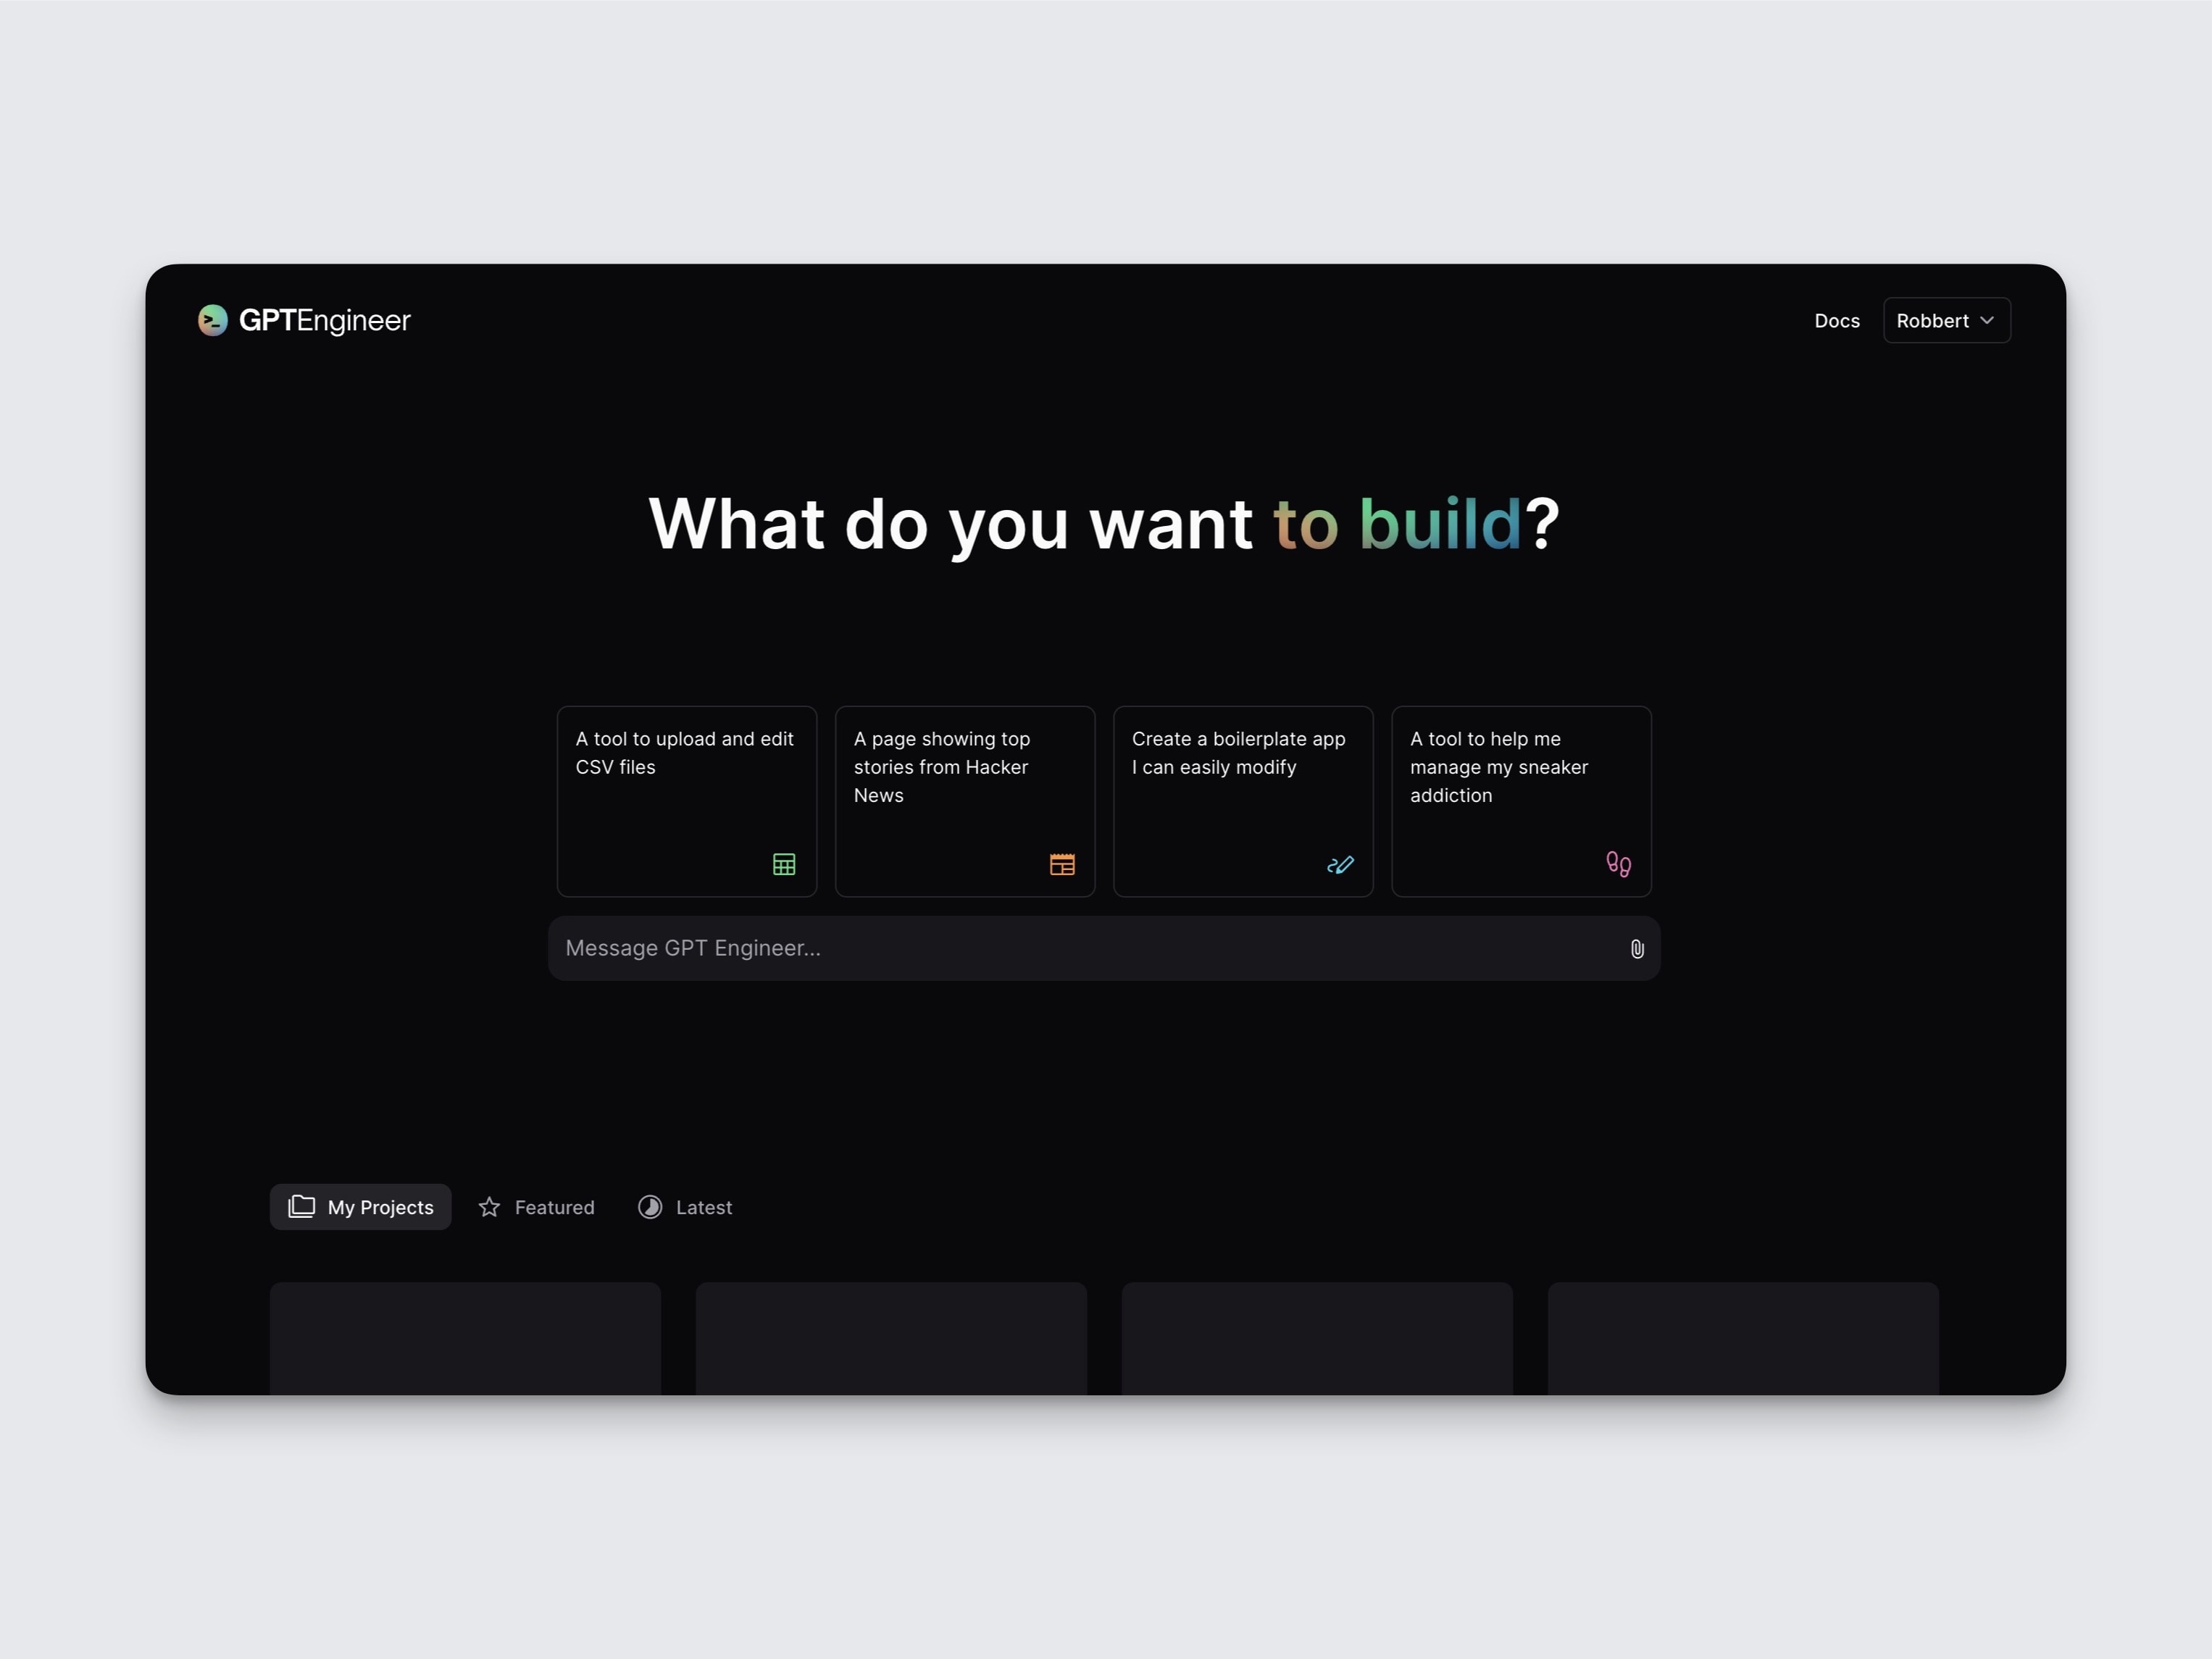2212x1659 pixels.
Task: Click the CSV file upload tool icon
Action: coord(782,863)
